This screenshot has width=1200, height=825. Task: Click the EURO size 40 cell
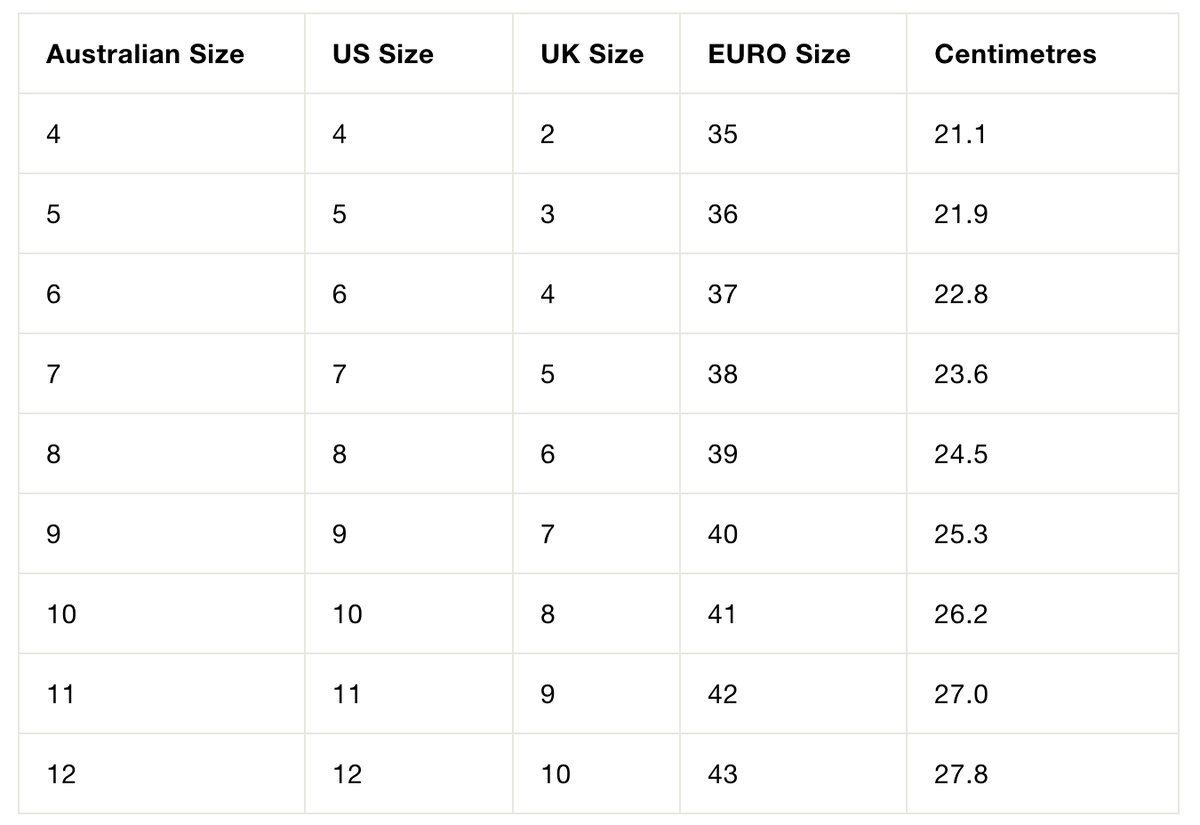[x=794, y=534]
